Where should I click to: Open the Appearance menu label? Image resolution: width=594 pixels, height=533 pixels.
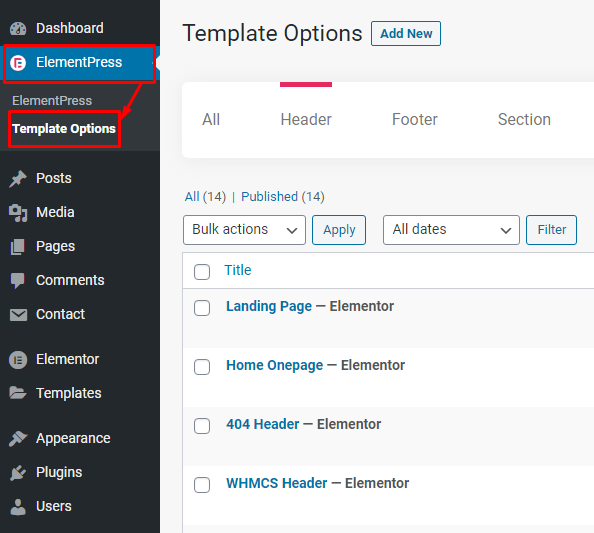click(73, 439)
